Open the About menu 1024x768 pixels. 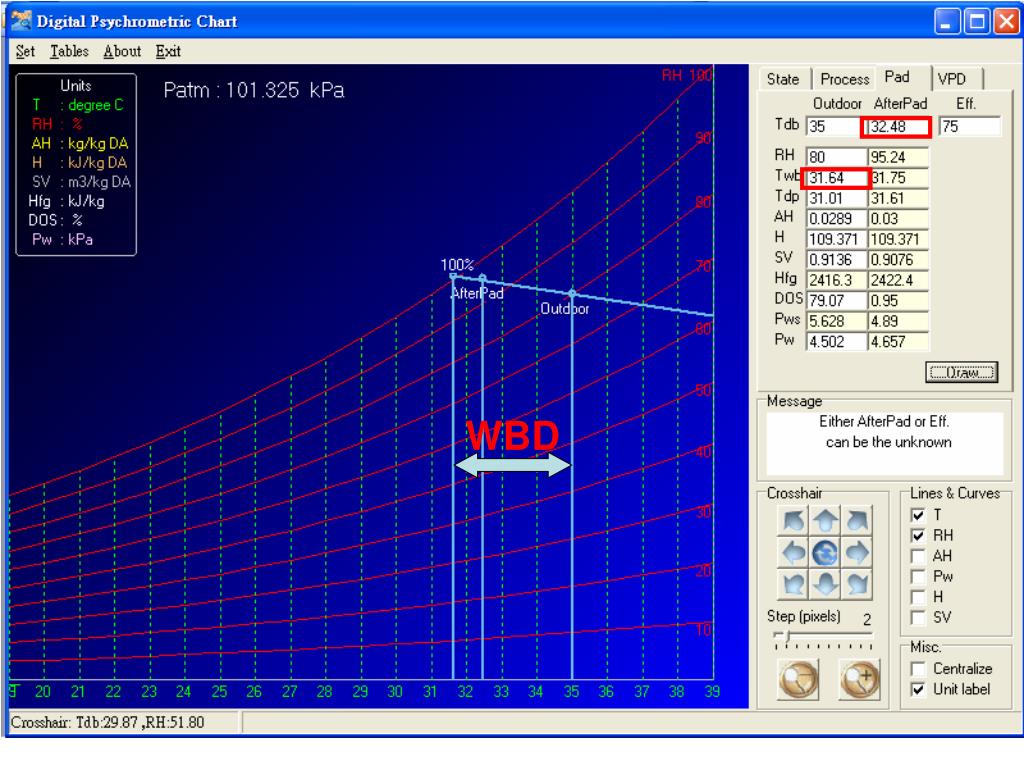tap(122, 52)
